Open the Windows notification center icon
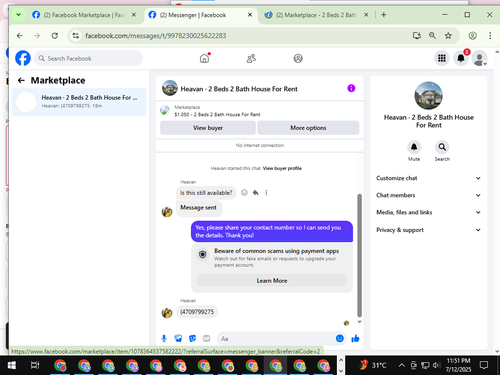This screenshot has width=500, height=375. [484, 365]
